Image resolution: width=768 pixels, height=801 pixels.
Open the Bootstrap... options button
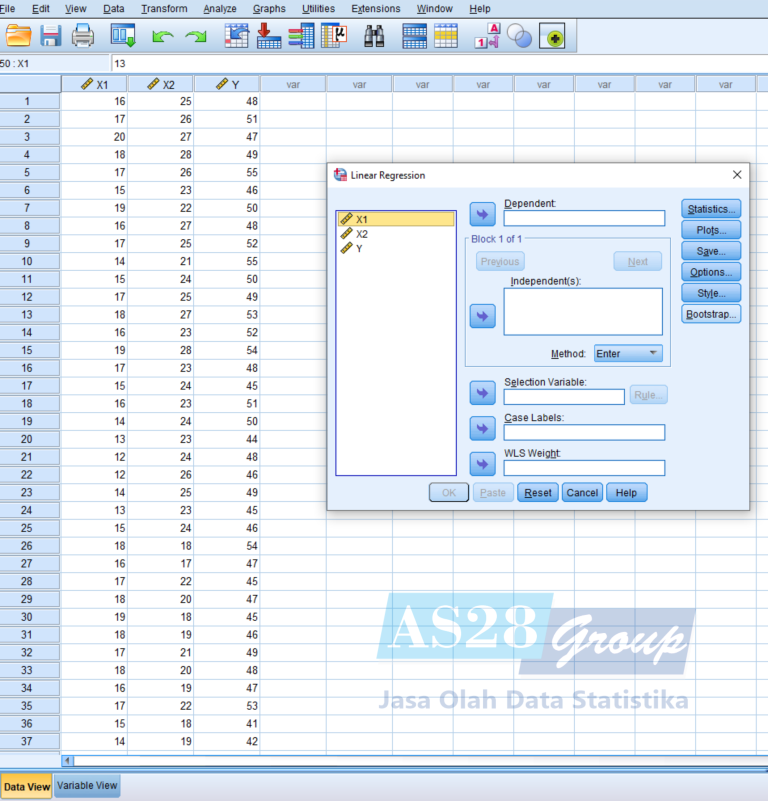711,314
